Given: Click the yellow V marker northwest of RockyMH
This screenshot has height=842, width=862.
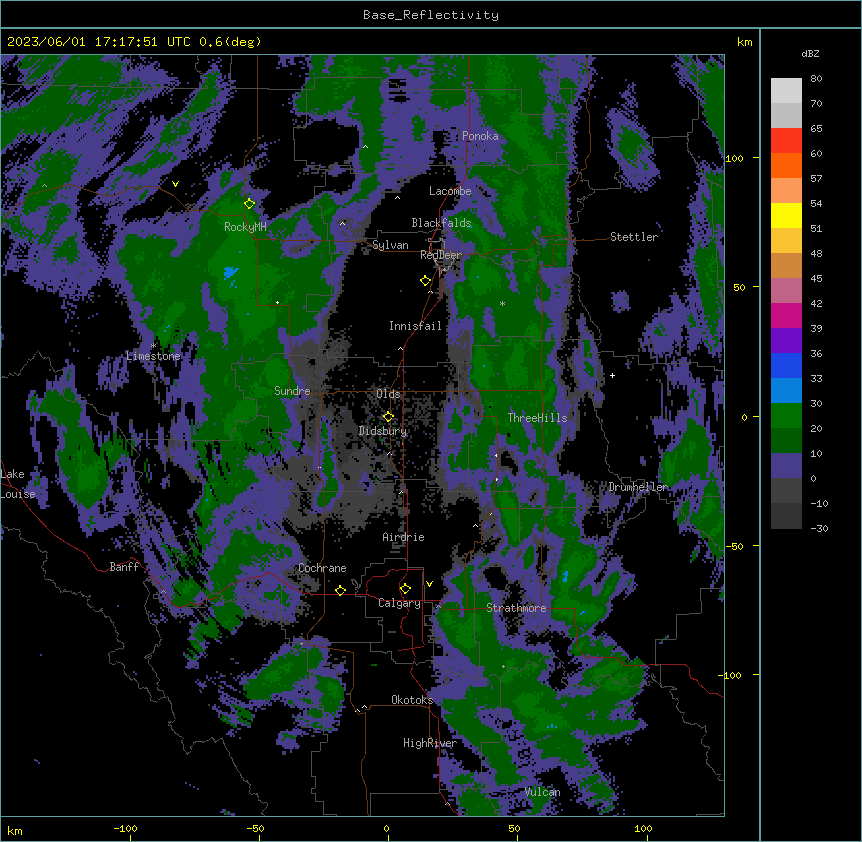Looking at the screenshot, I should tap(175, 184).
